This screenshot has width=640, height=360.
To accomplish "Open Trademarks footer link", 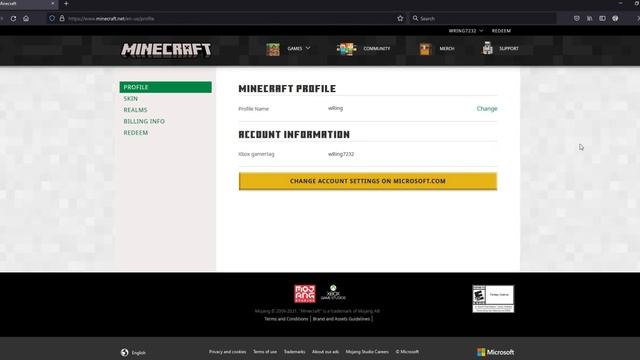I will coord(294,351).
